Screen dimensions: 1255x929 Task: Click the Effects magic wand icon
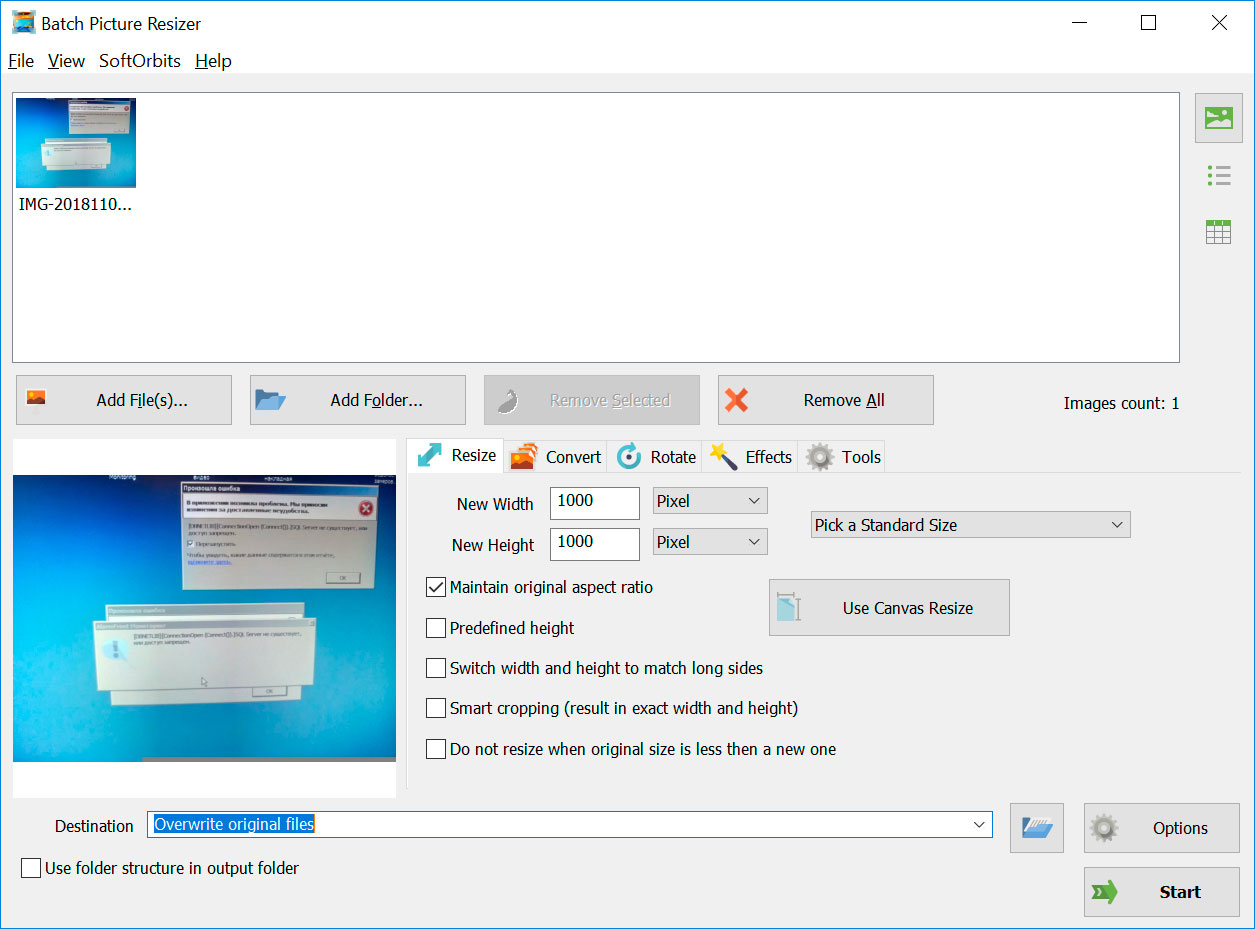[723, 456]
